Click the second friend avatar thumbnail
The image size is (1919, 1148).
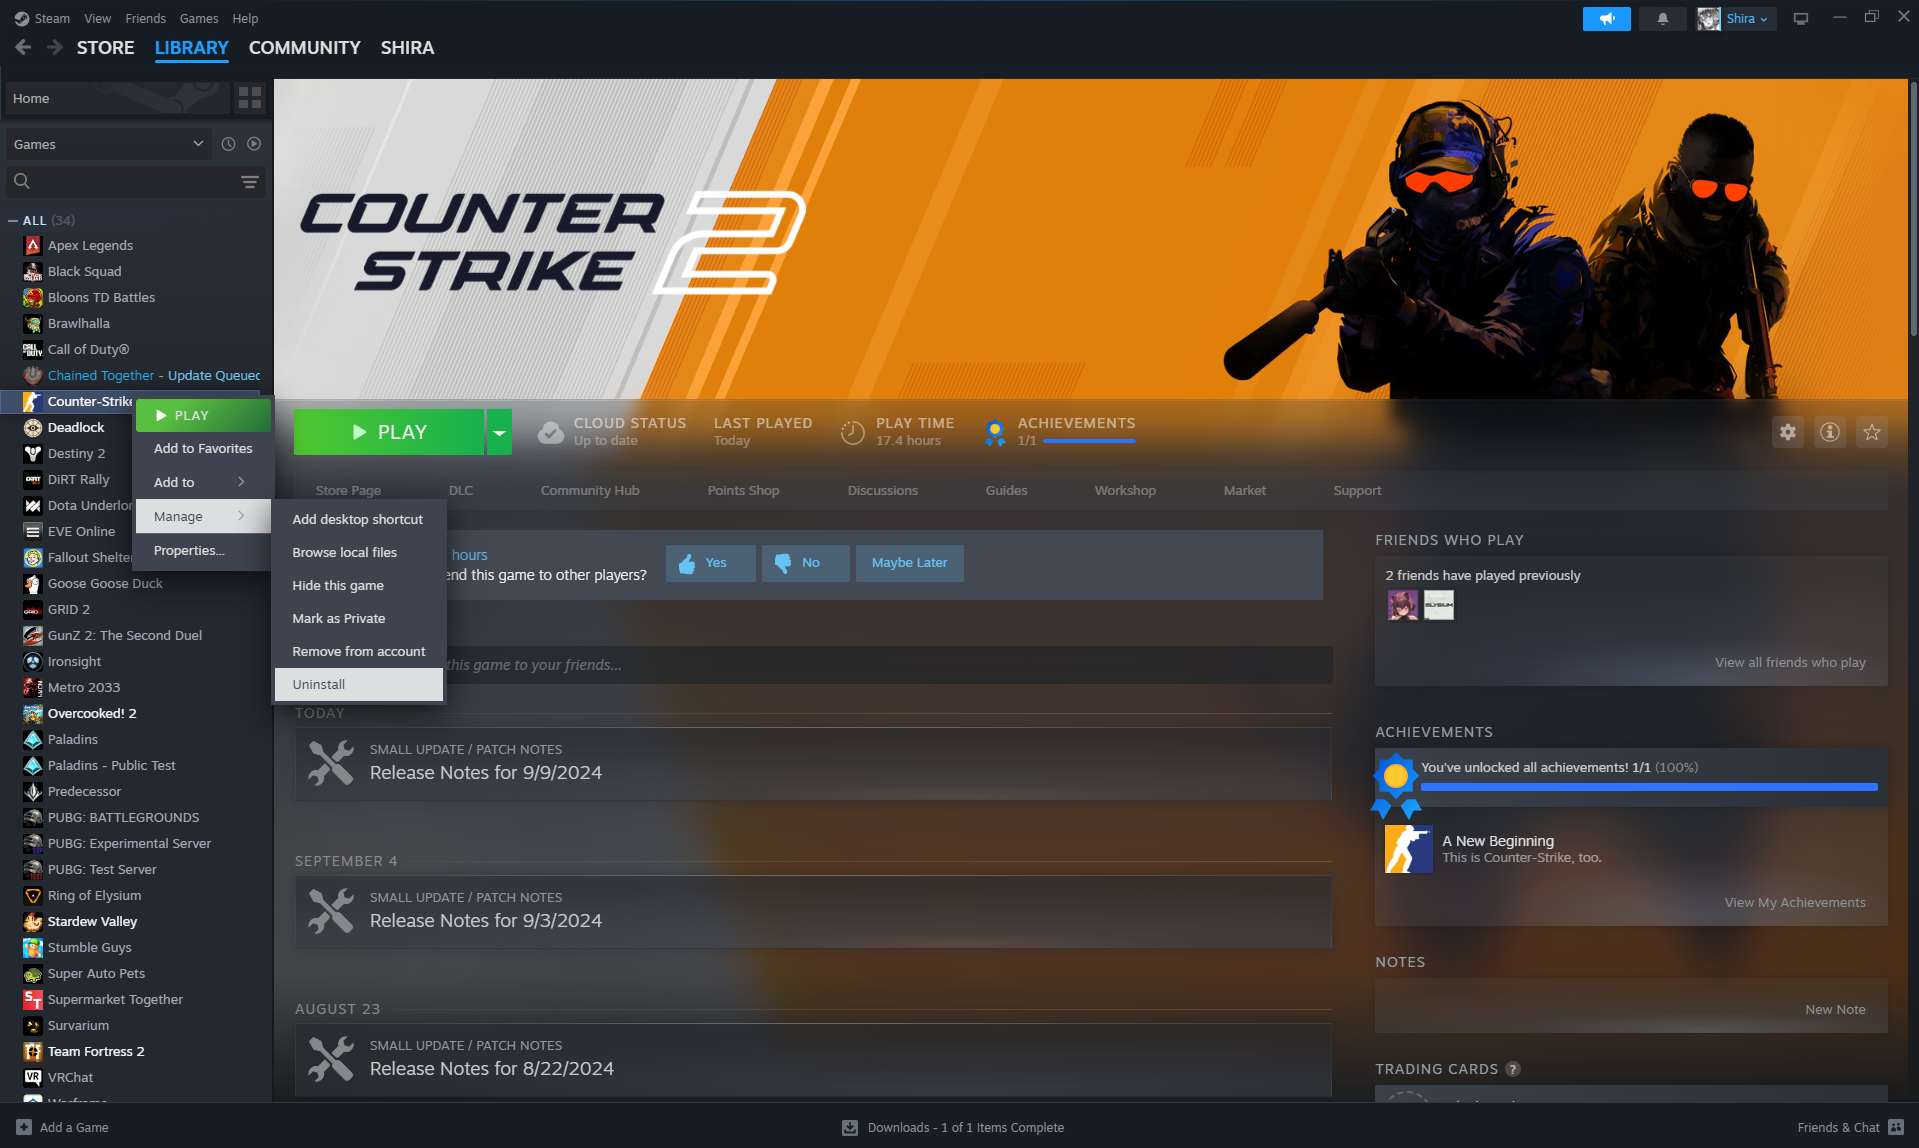(x=1439, y=605)
